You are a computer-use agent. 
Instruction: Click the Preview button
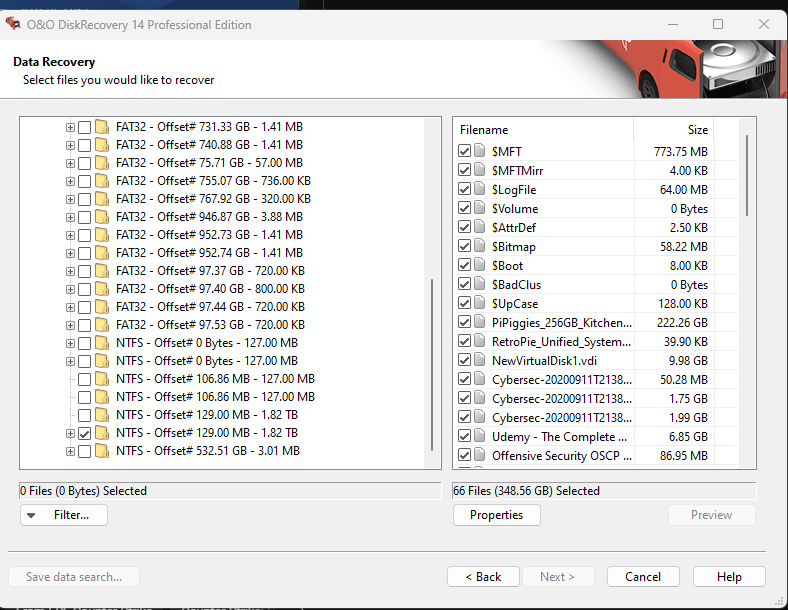pyautogui.click(x=711, y=515)
